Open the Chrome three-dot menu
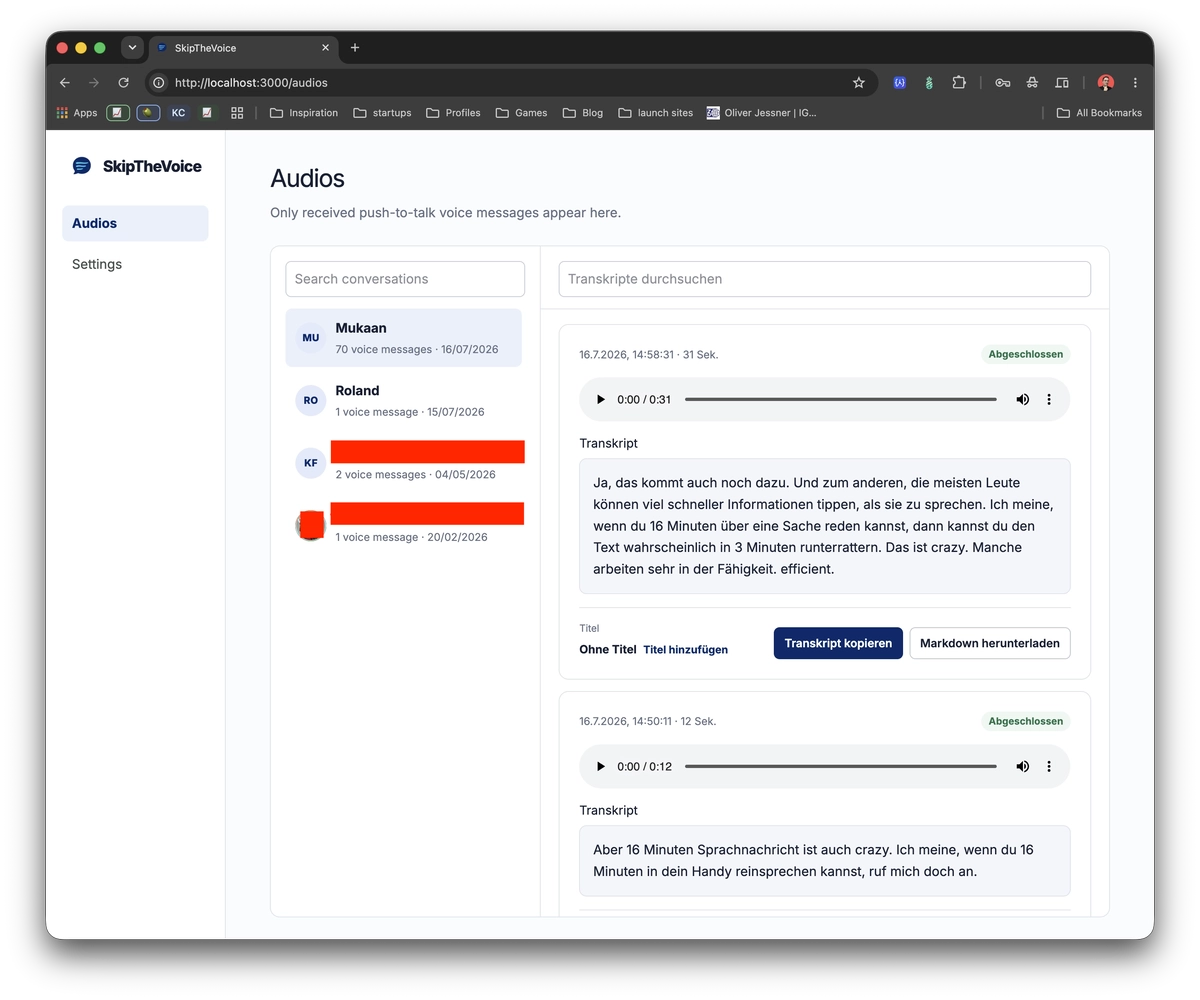Viewport: 1200px width, 1000px height. click(1135, 83)
